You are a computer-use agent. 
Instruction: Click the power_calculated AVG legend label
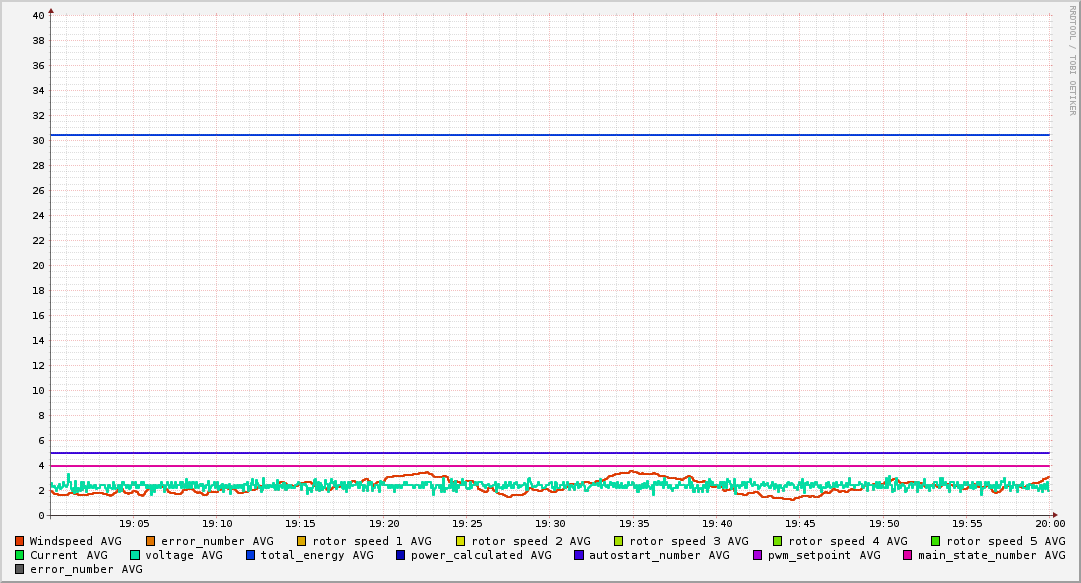[480, 555]
